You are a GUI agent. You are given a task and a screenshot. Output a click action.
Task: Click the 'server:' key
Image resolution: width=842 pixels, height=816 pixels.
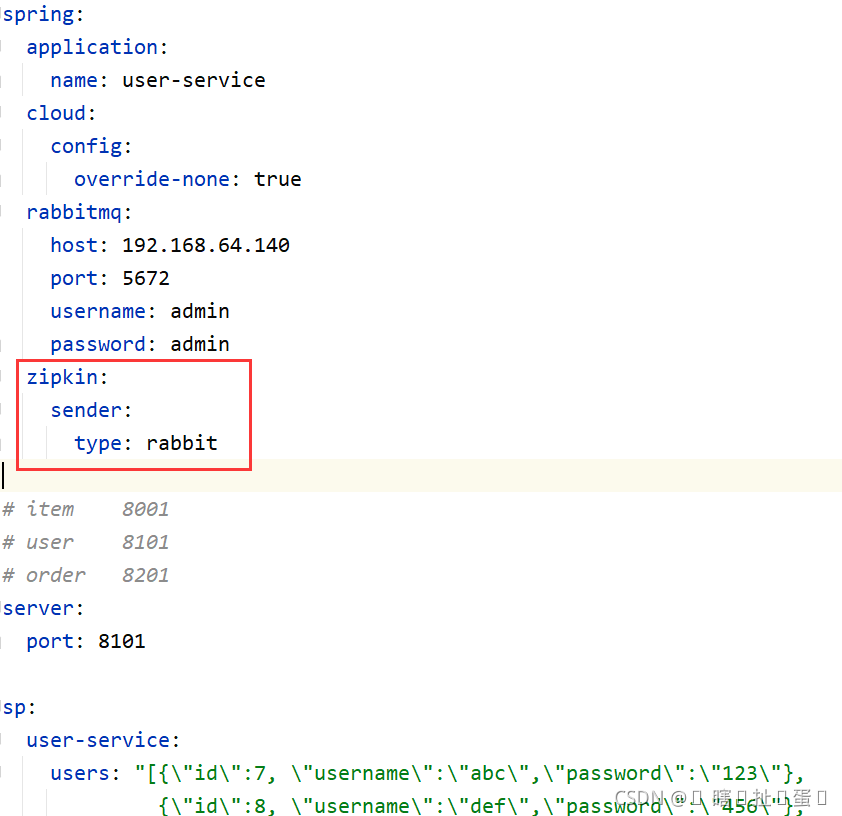[43, 609]
